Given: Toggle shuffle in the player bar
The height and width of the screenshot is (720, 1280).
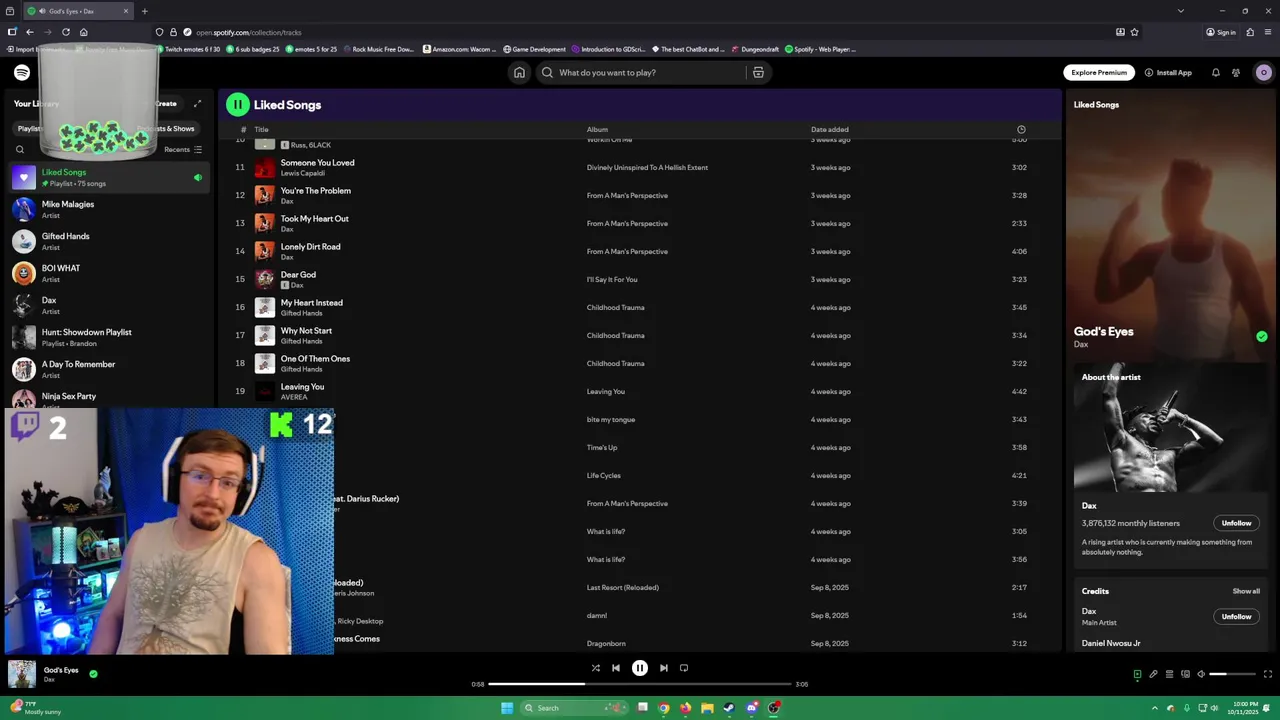Looking at the screenshot, I should (595, 668).
